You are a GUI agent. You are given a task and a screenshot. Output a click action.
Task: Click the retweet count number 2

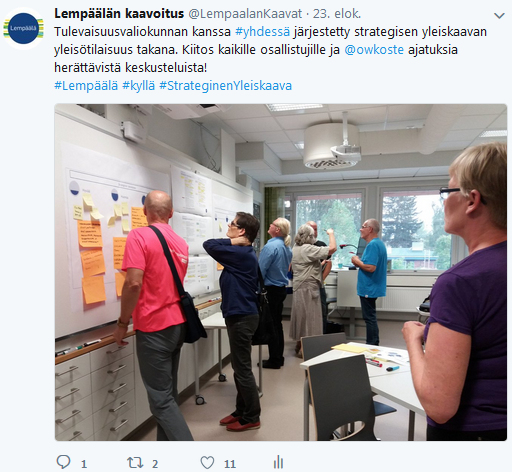155,464
